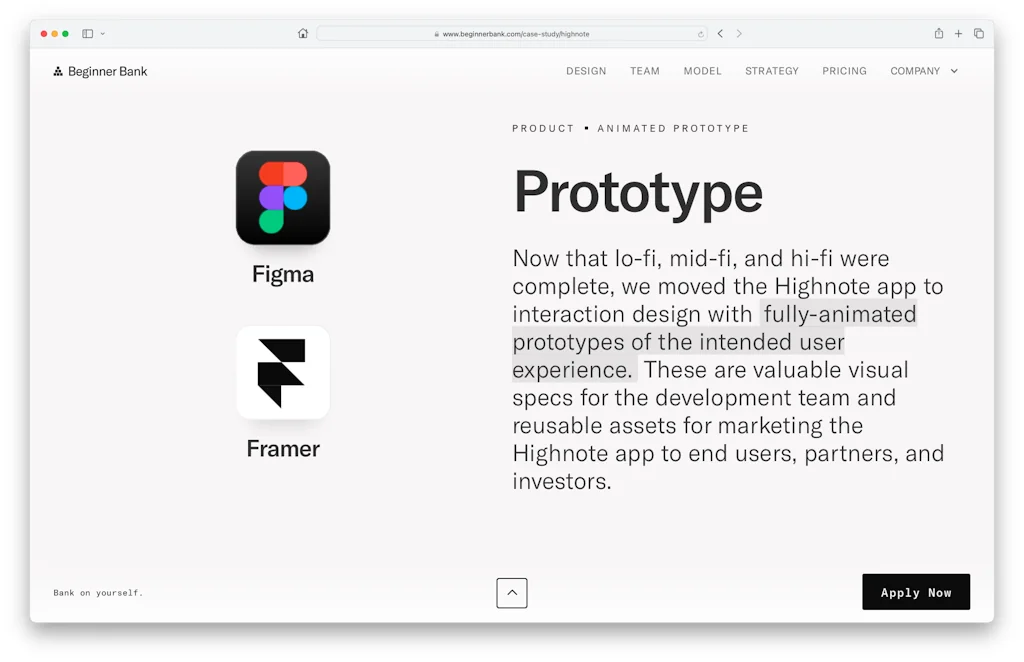Click the Beginner Bank logo
Viewport: 1024px width, 662px height.
[x=100, y=71]
